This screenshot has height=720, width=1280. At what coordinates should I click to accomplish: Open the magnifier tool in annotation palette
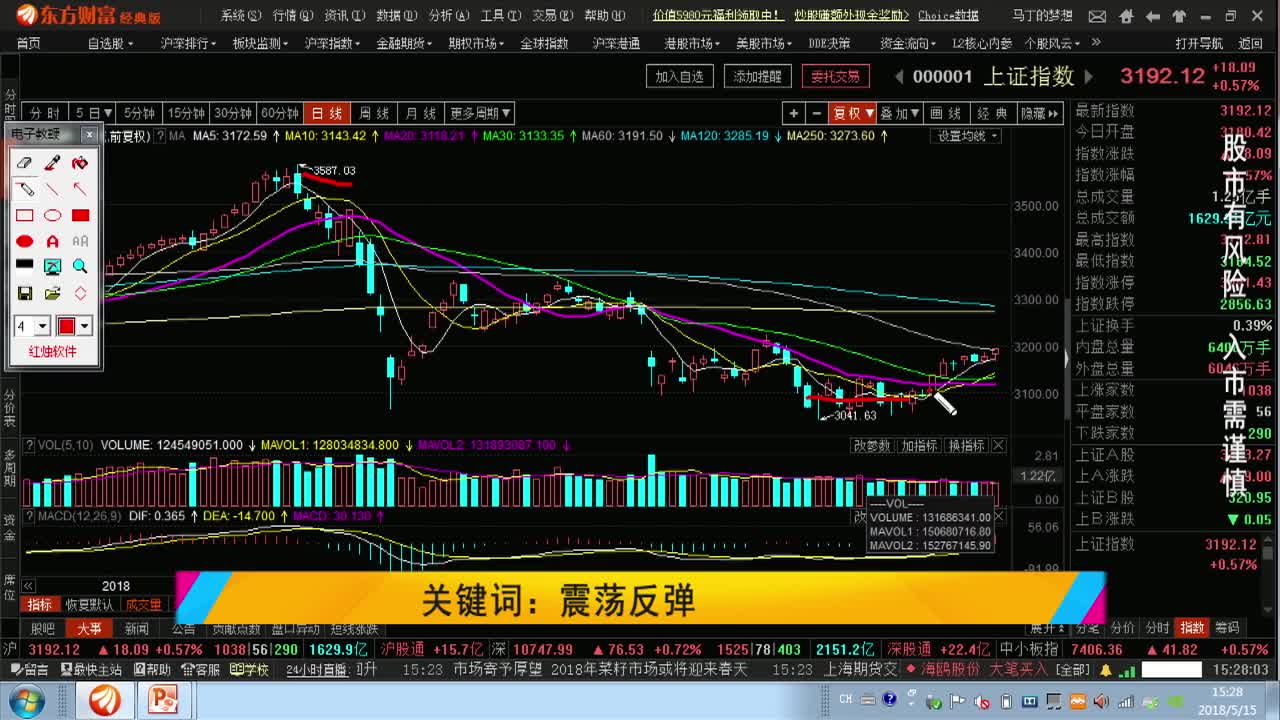78,265
